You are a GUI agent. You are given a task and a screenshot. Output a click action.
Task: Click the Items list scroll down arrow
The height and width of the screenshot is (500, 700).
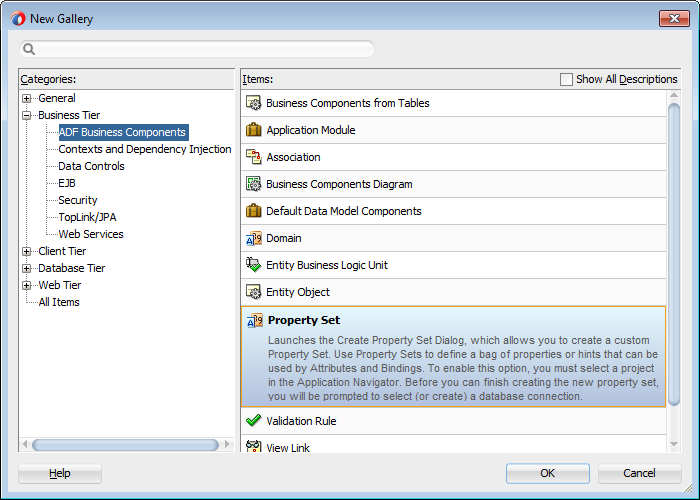[x=674, y=444]
